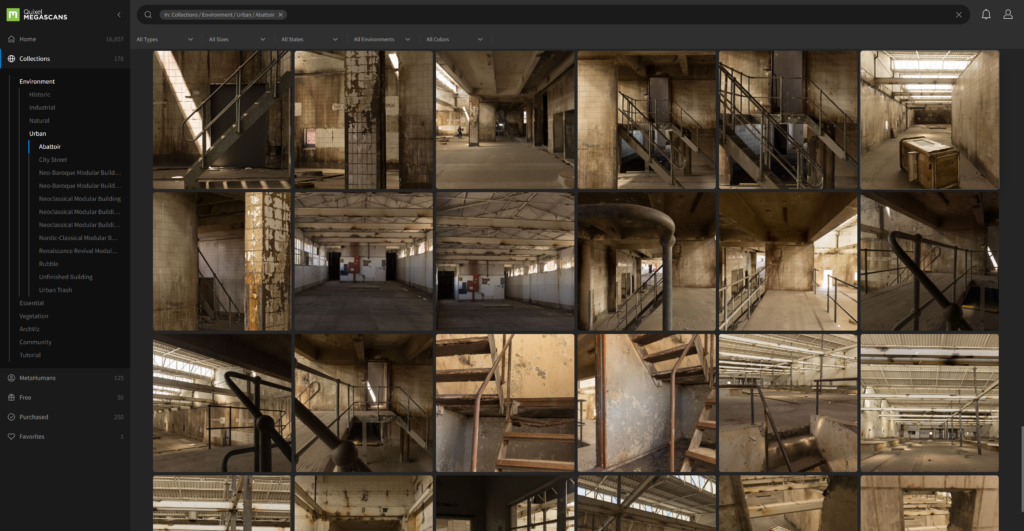
Task: Click the MetaHumans icon
Action: 11,378
